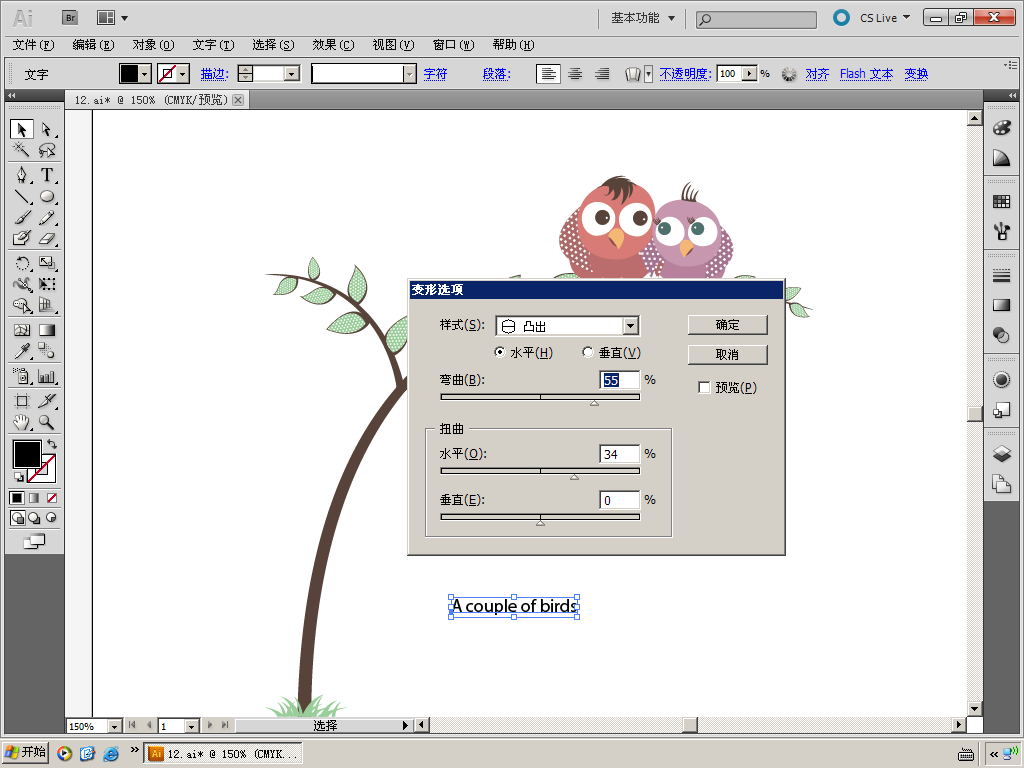This screenshot has height=768, width=1024.
Task: Open the 150% zoom level dropdown
Action: point(114,726)
